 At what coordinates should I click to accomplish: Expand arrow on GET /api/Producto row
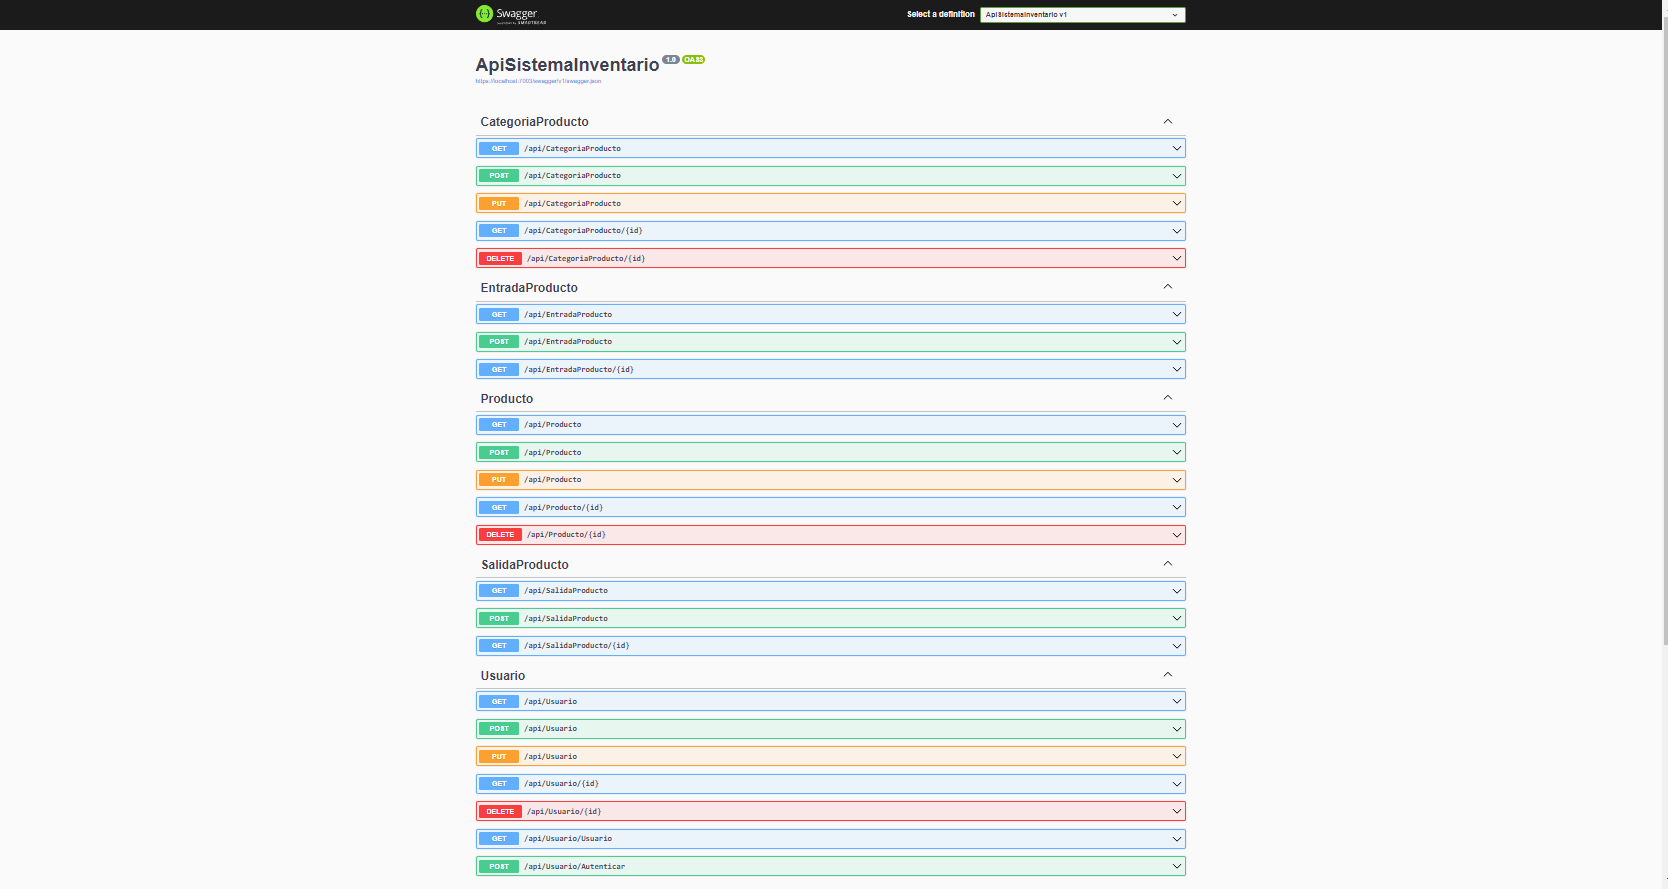[1176, 425]
